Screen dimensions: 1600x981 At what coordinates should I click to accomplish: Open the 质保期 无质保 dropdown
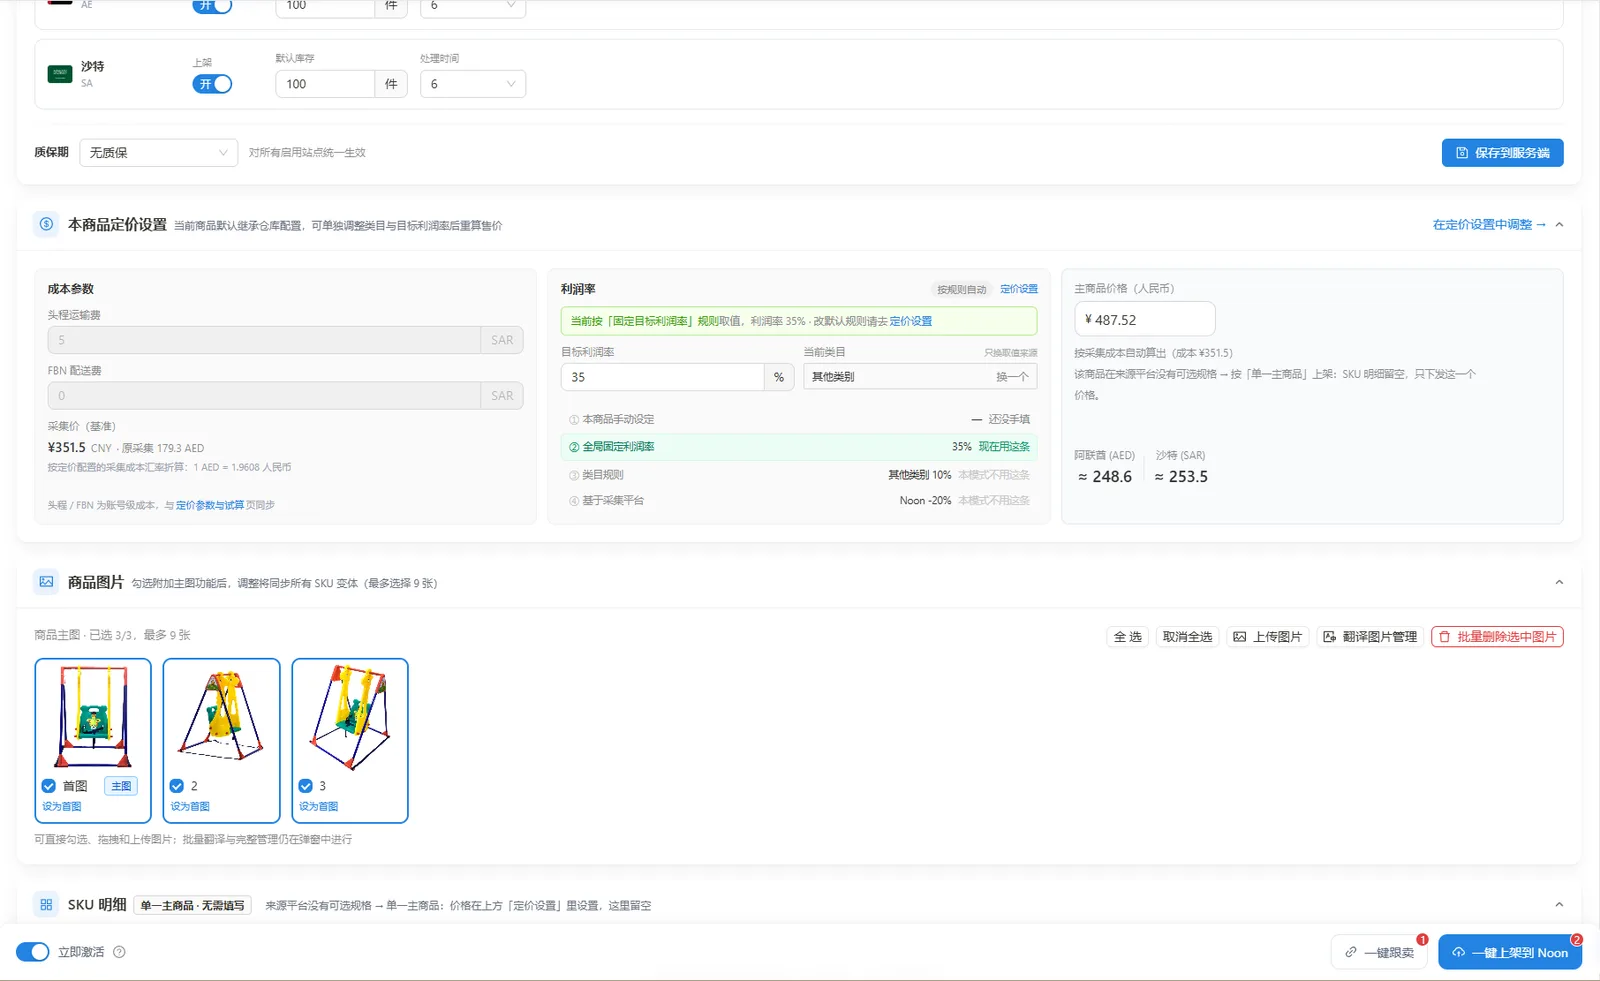158,153
